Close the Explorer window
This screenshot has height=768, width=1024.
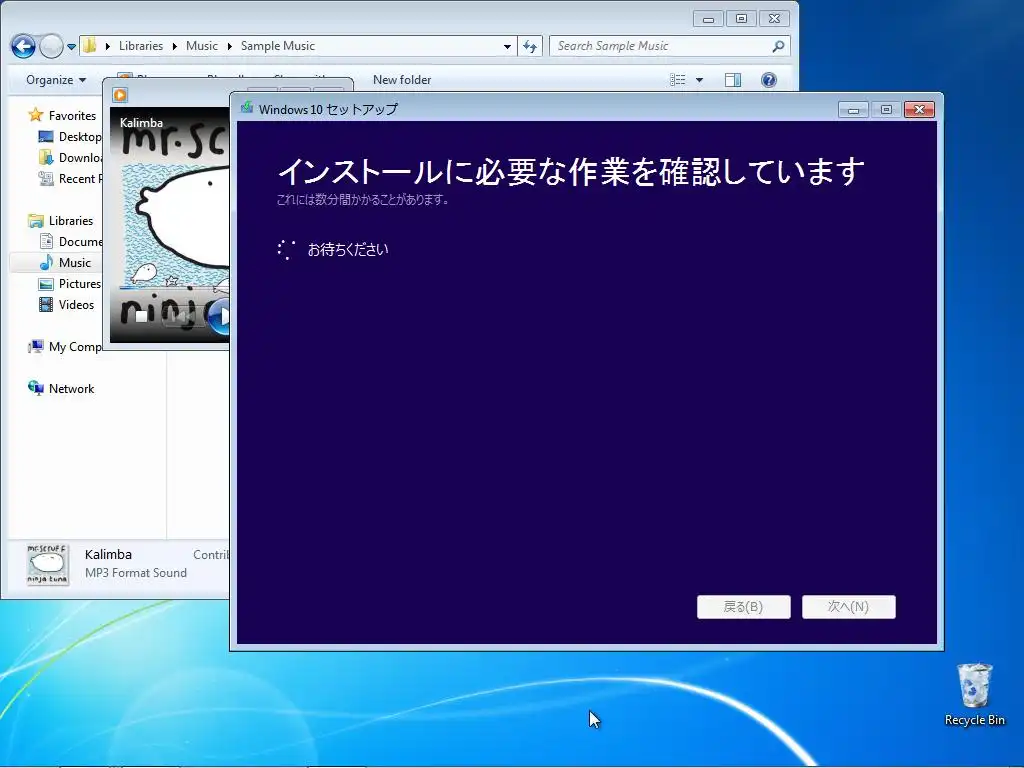[775, 19]
